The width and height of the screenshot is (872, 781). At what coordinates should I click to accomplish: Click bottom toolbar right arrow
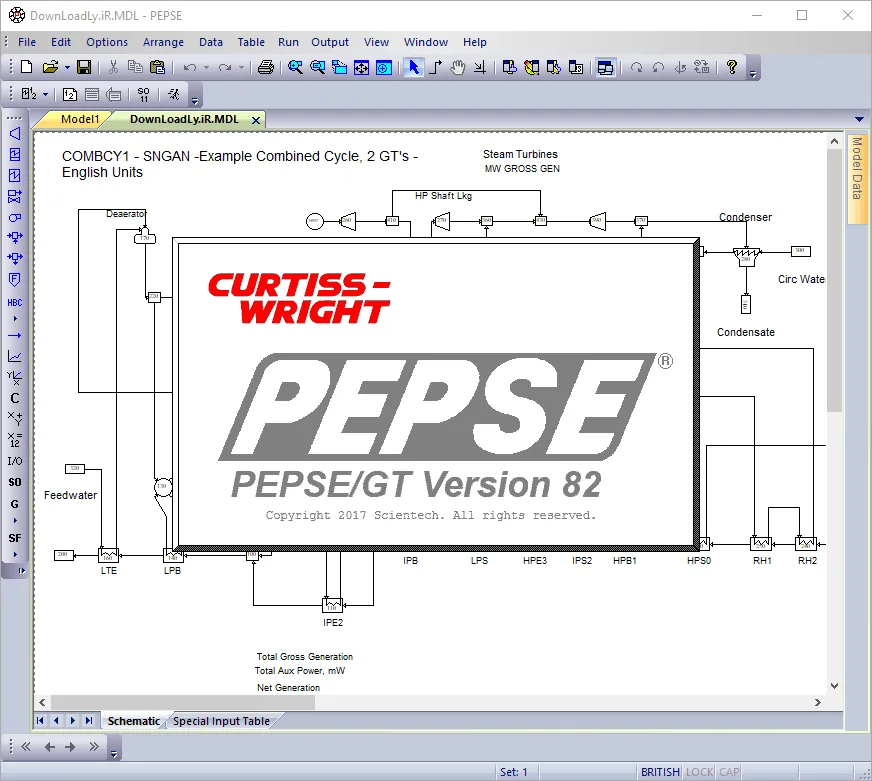(x=70, y=747)
